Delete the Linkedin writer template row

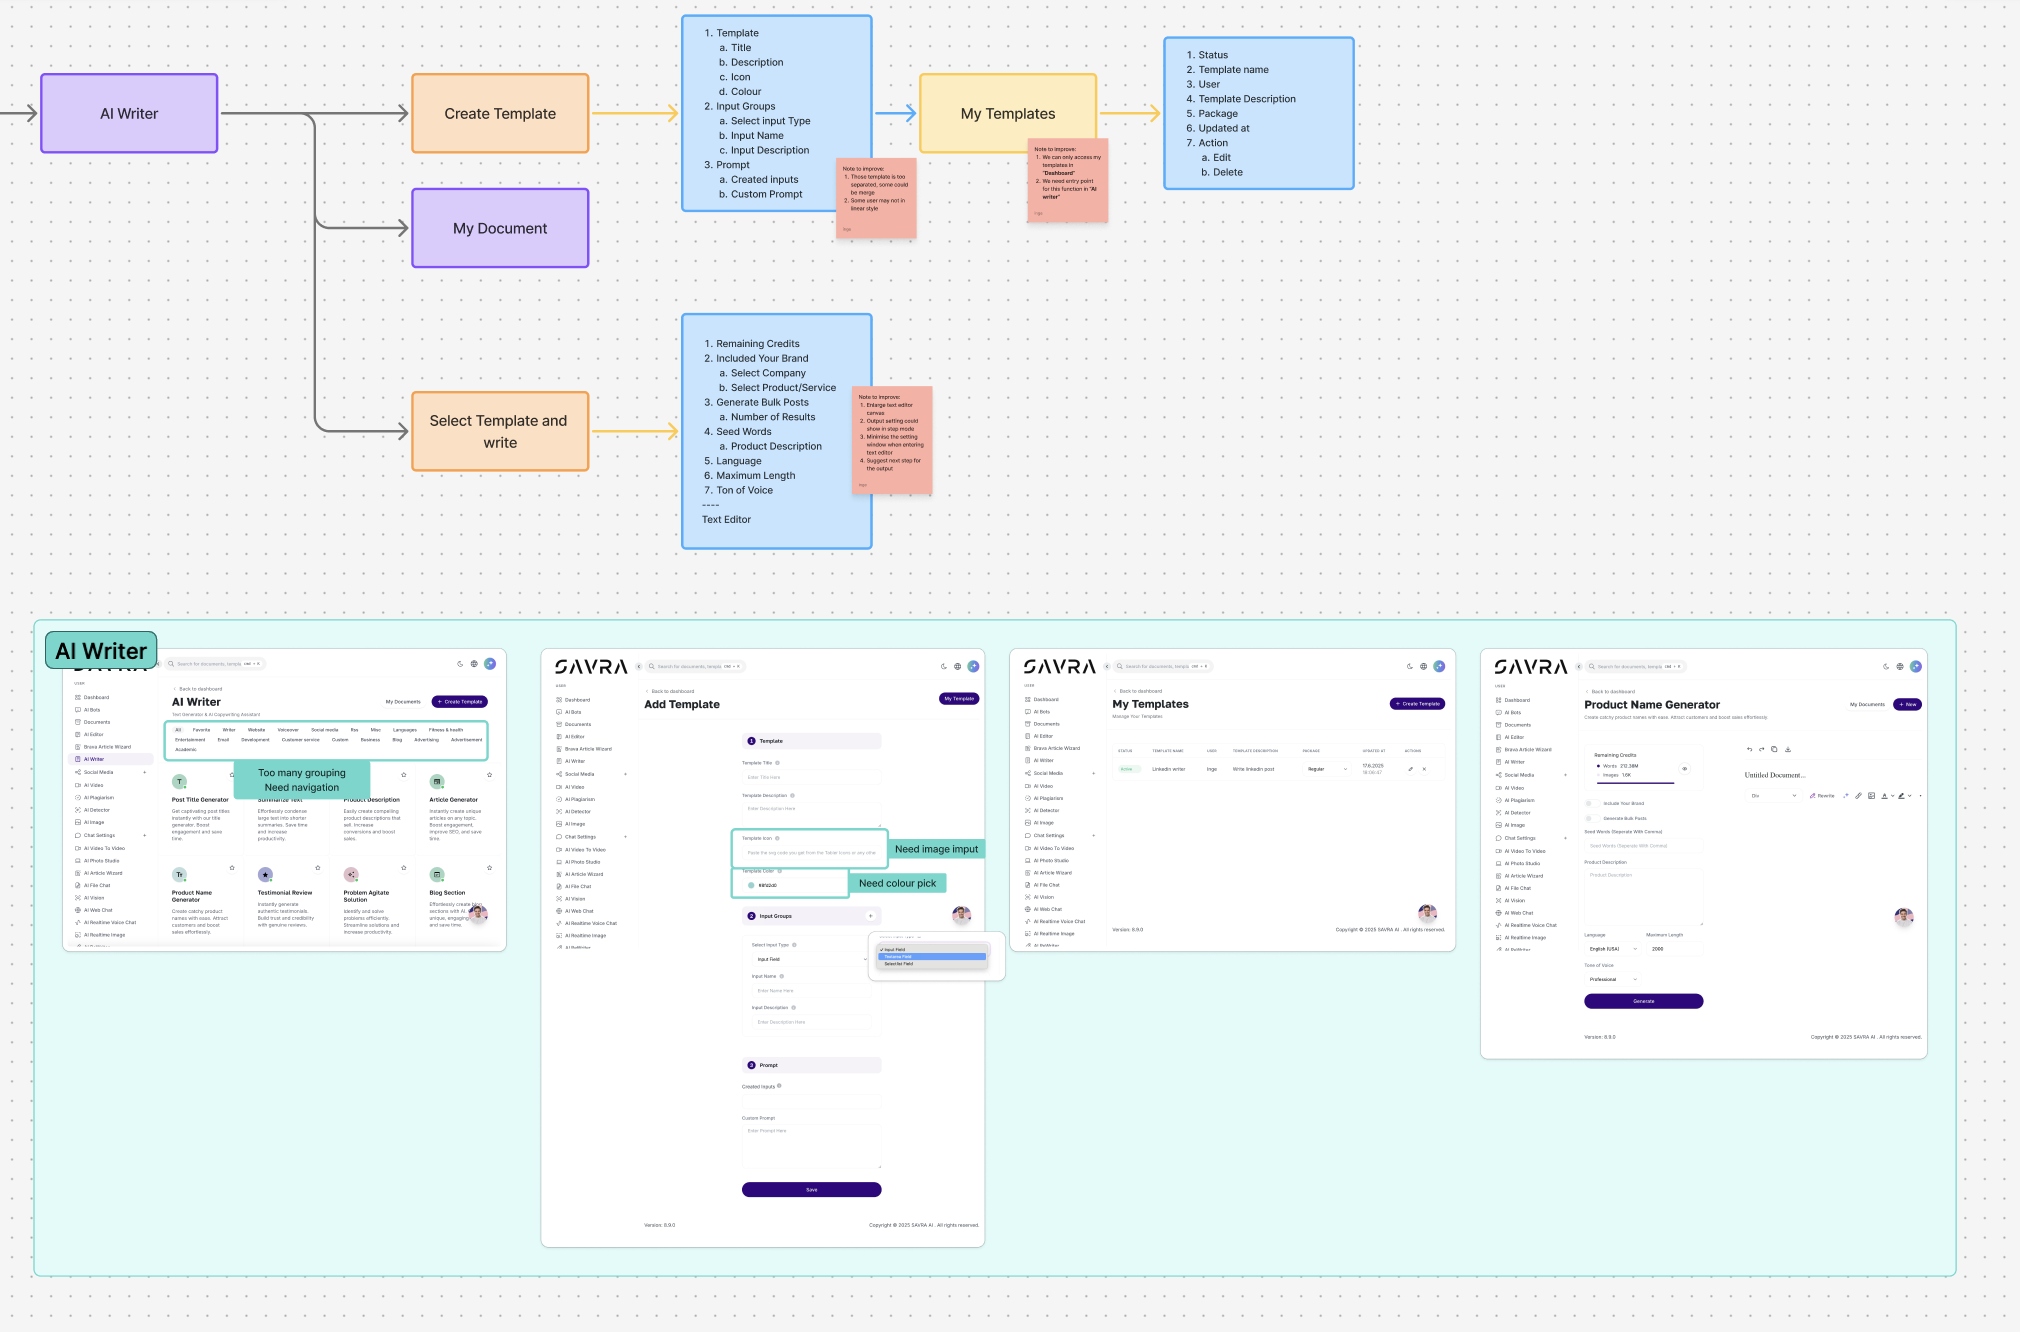1424,769
